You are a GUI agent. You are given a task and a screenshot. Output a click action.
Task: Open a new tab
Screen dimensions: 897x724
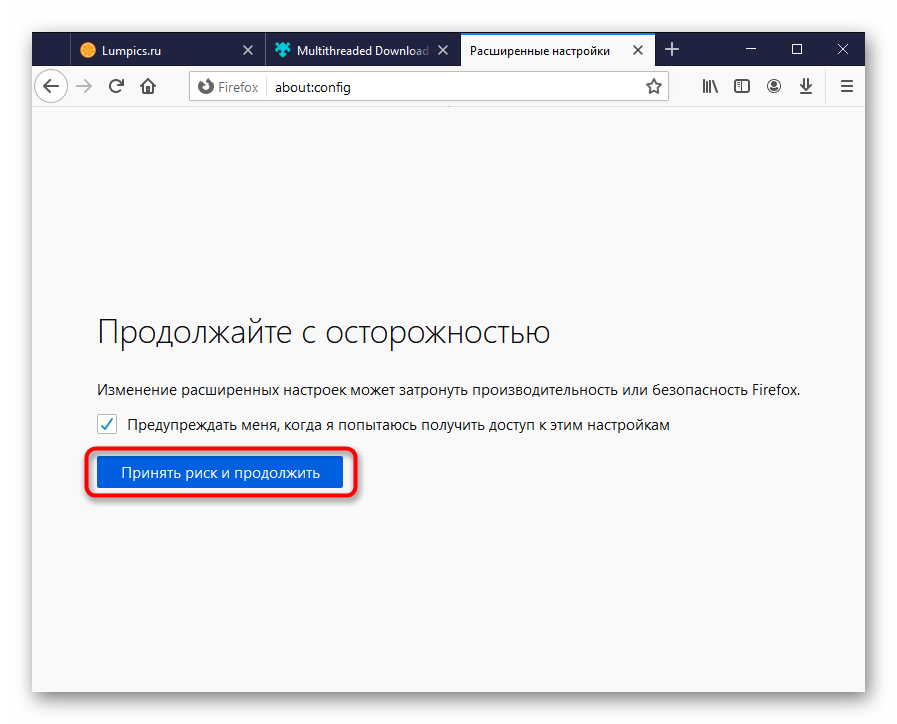(672, 49)
